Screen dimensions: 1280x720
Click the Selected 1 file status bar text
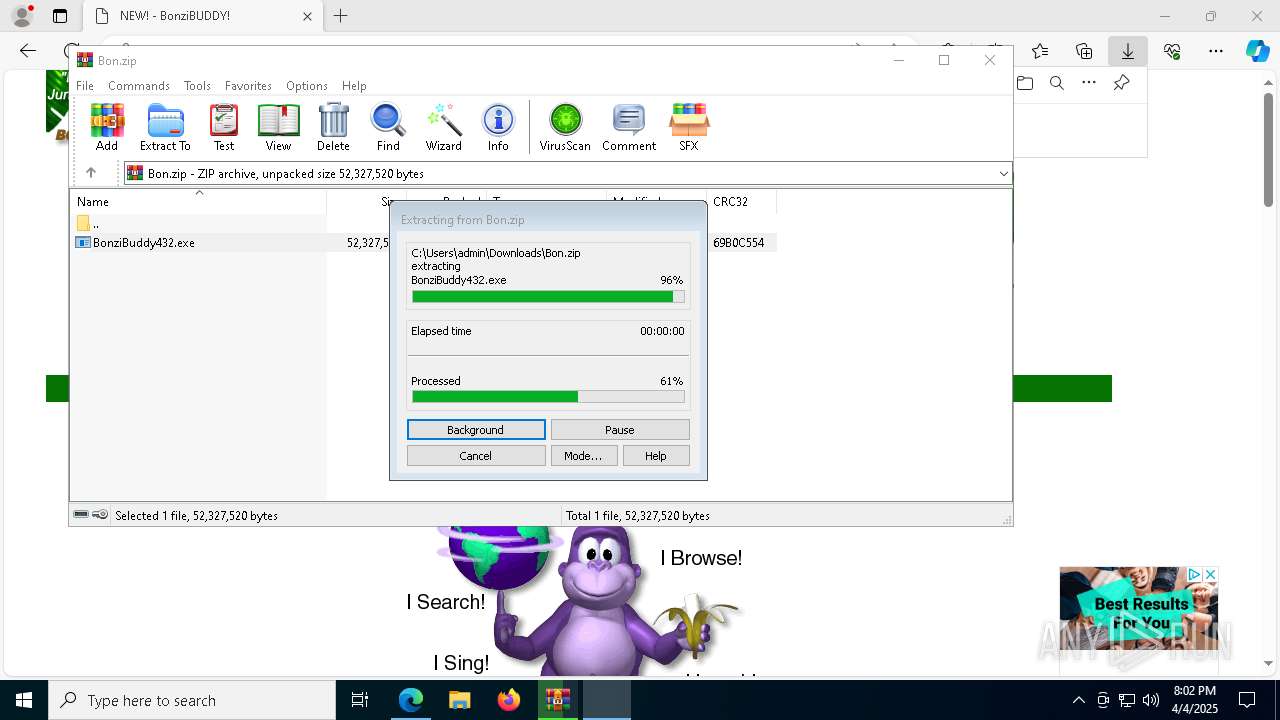click(x=196, y=516)
